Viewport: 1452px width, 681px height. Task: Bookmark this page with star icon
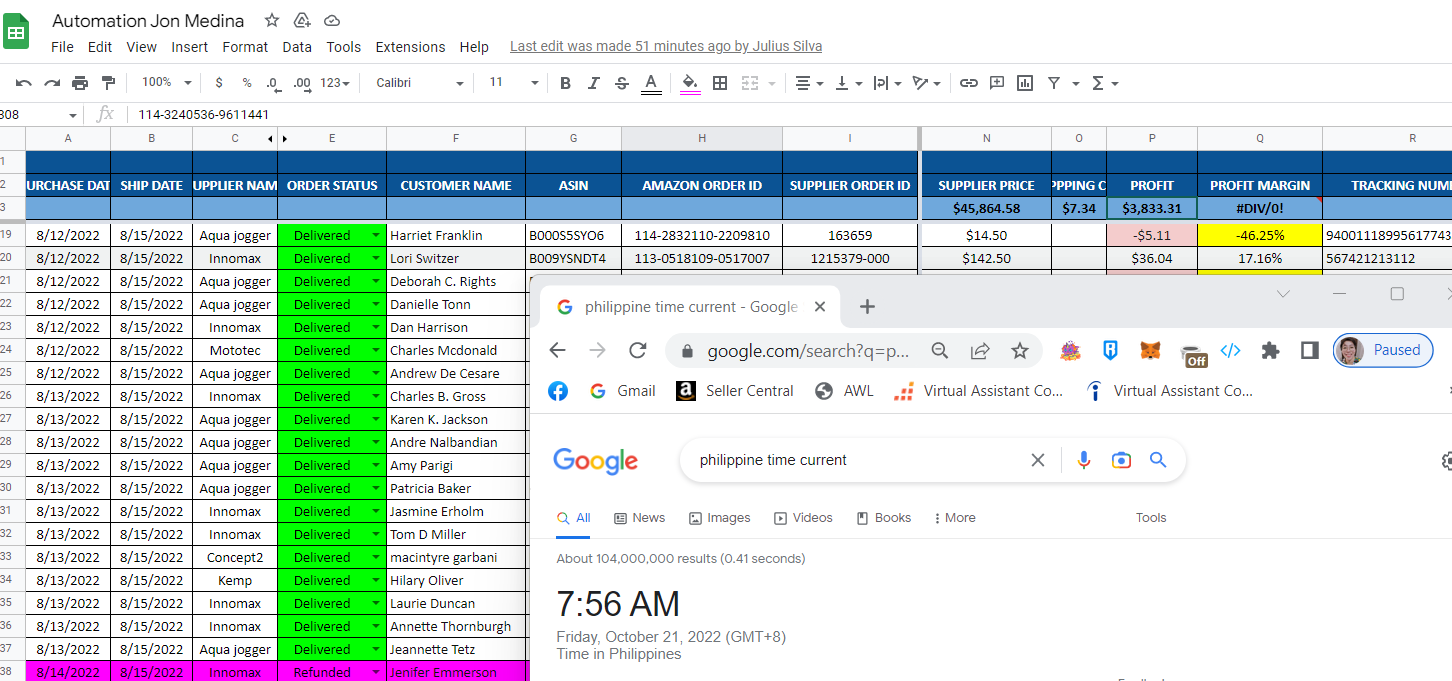click(x=1019, y=351)
